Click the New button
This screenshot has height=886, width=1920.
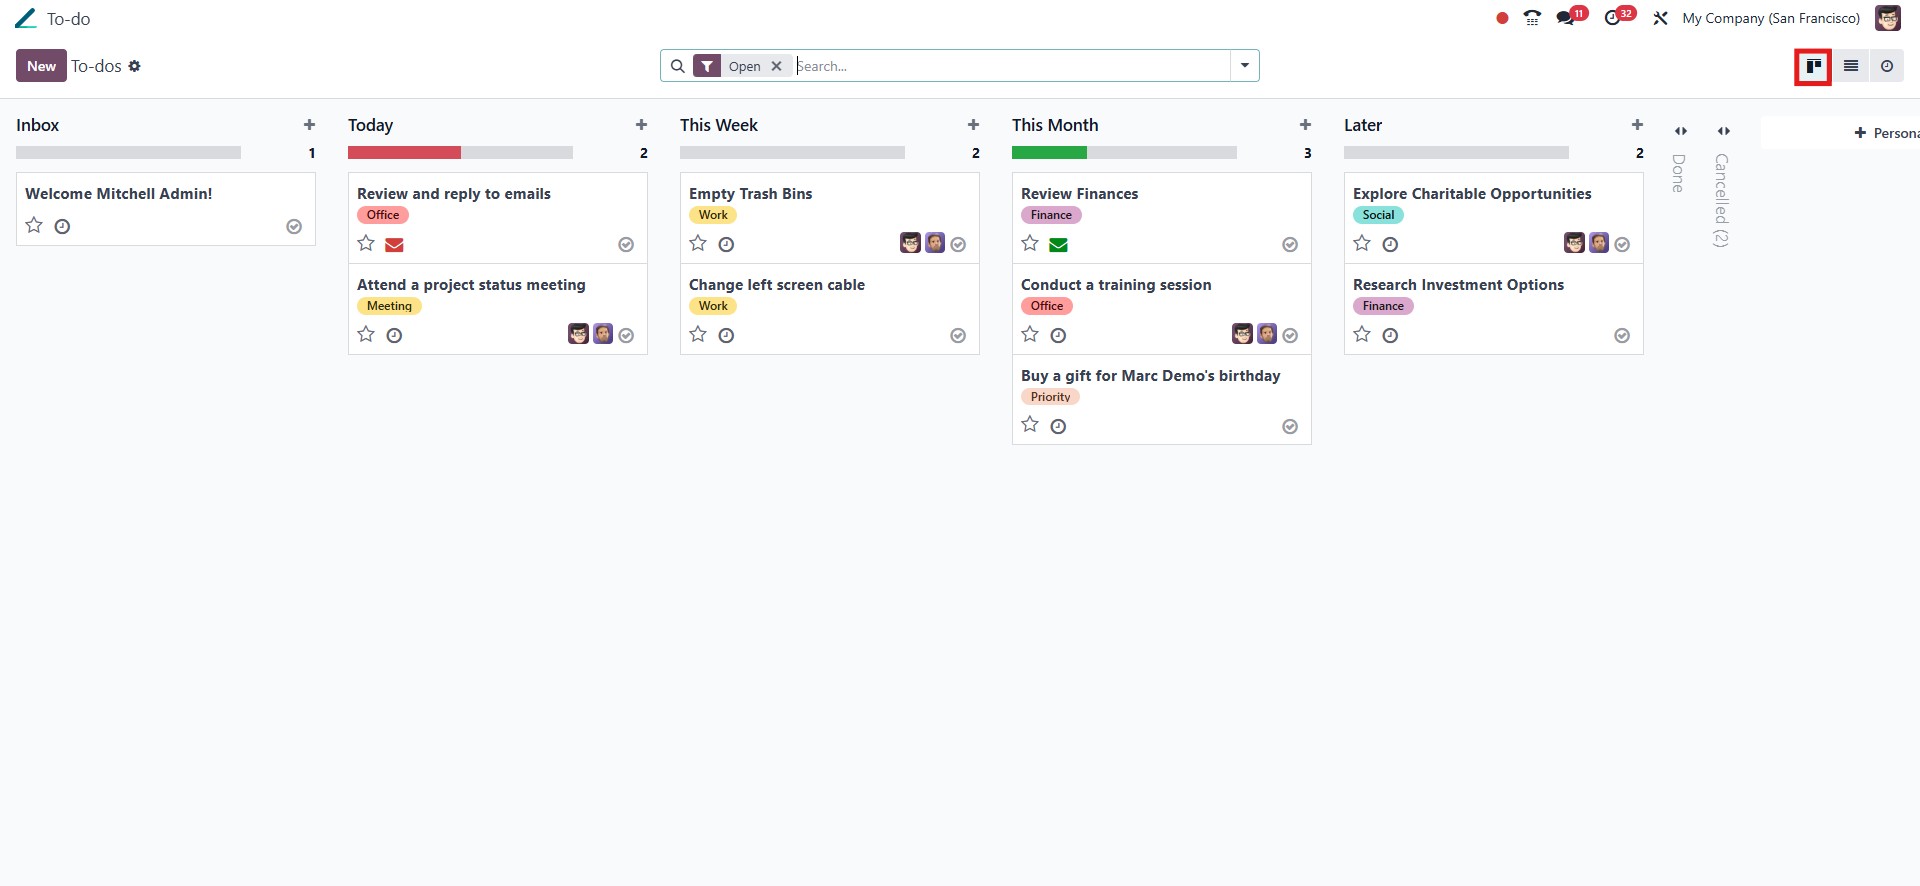pyautogui.click(x=41, y=66)
